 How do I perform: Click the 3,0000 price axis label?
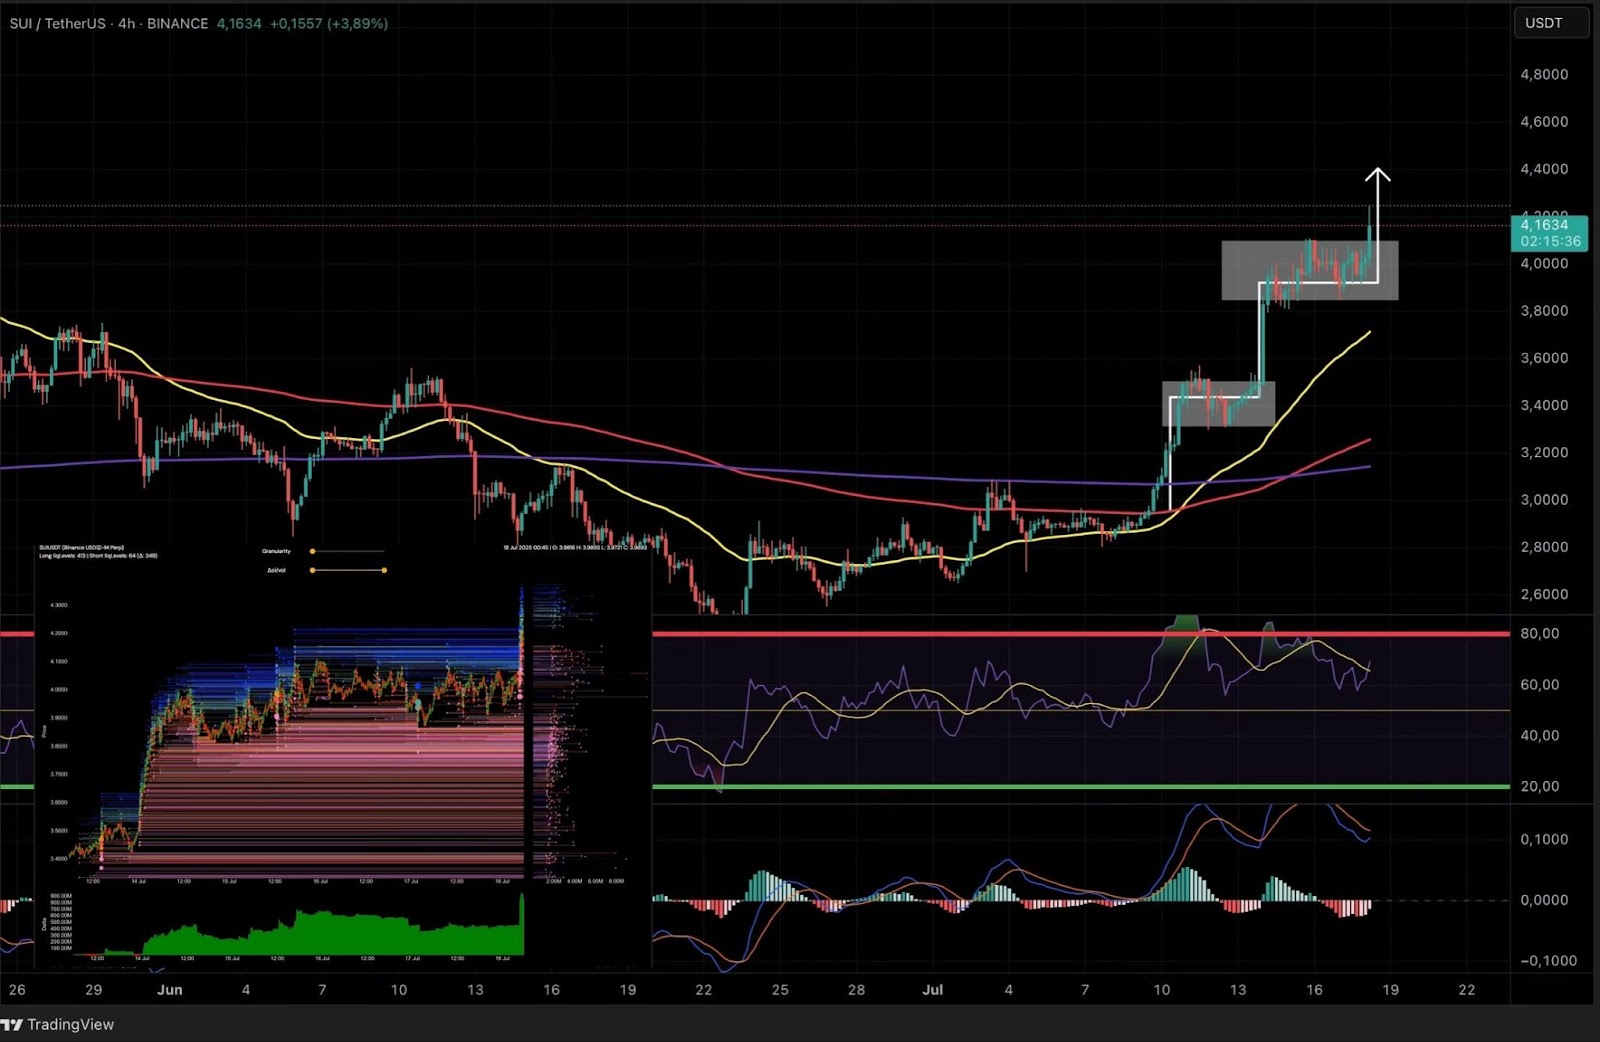click(x=1544, y=499)
